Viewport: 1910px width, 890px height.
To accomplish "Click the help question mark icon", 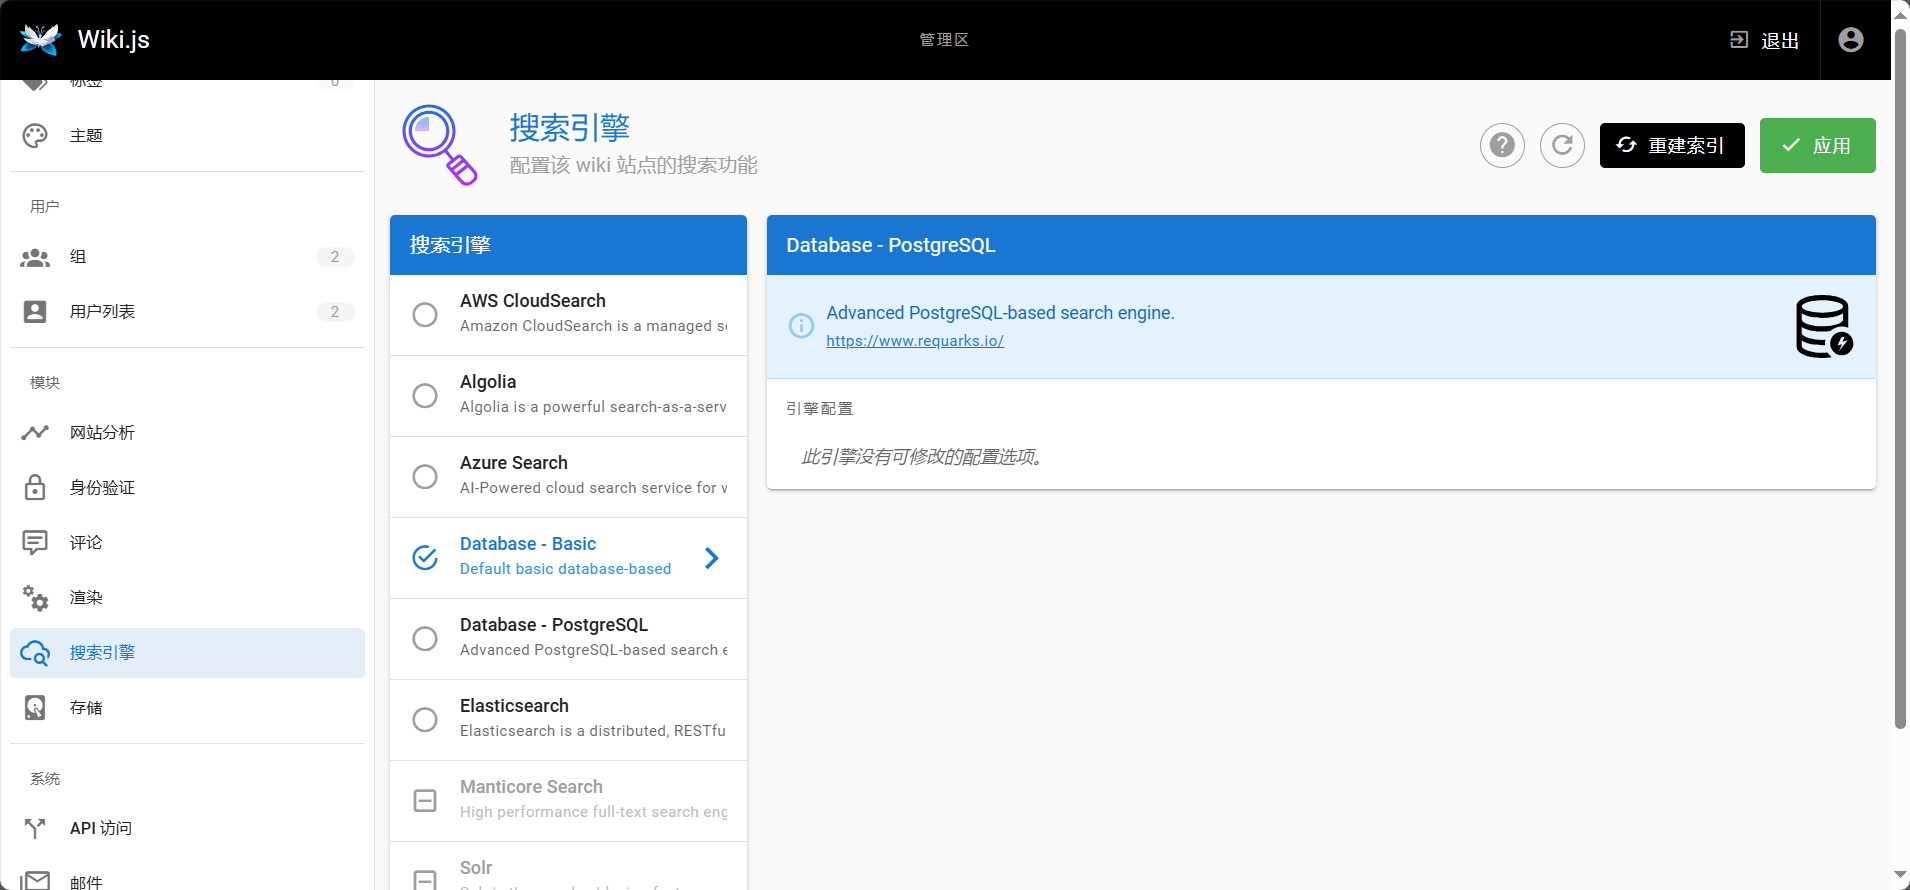I will coord(1502,146).
